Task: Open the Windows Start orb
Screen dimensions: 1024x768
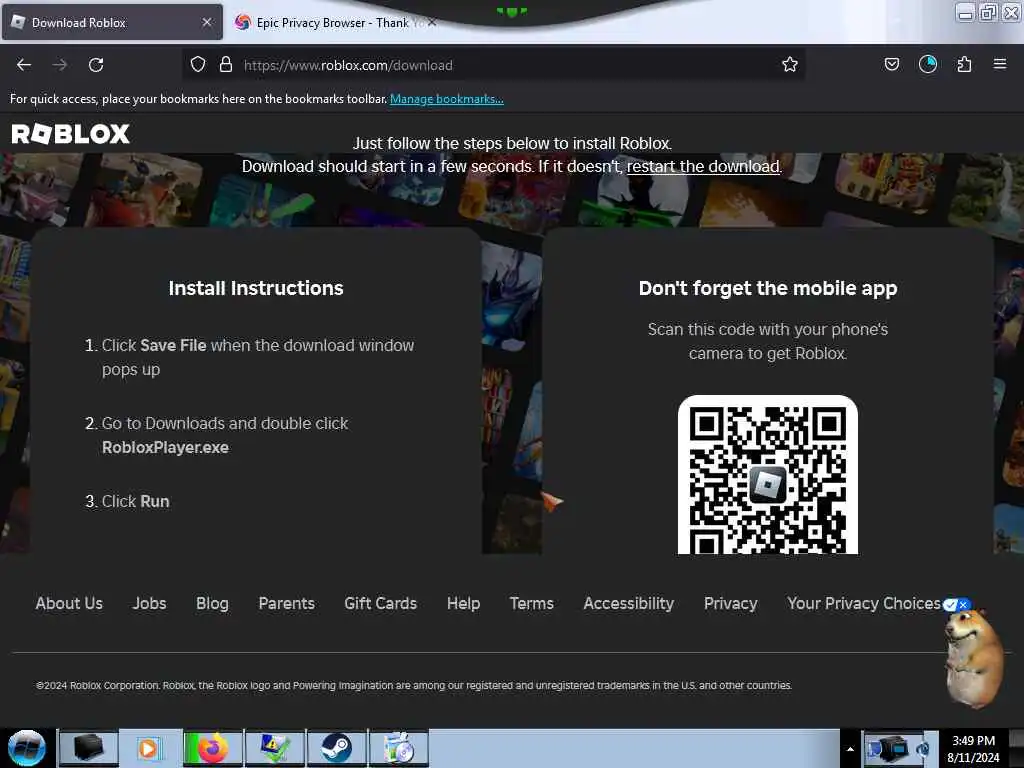Action: 26,748
